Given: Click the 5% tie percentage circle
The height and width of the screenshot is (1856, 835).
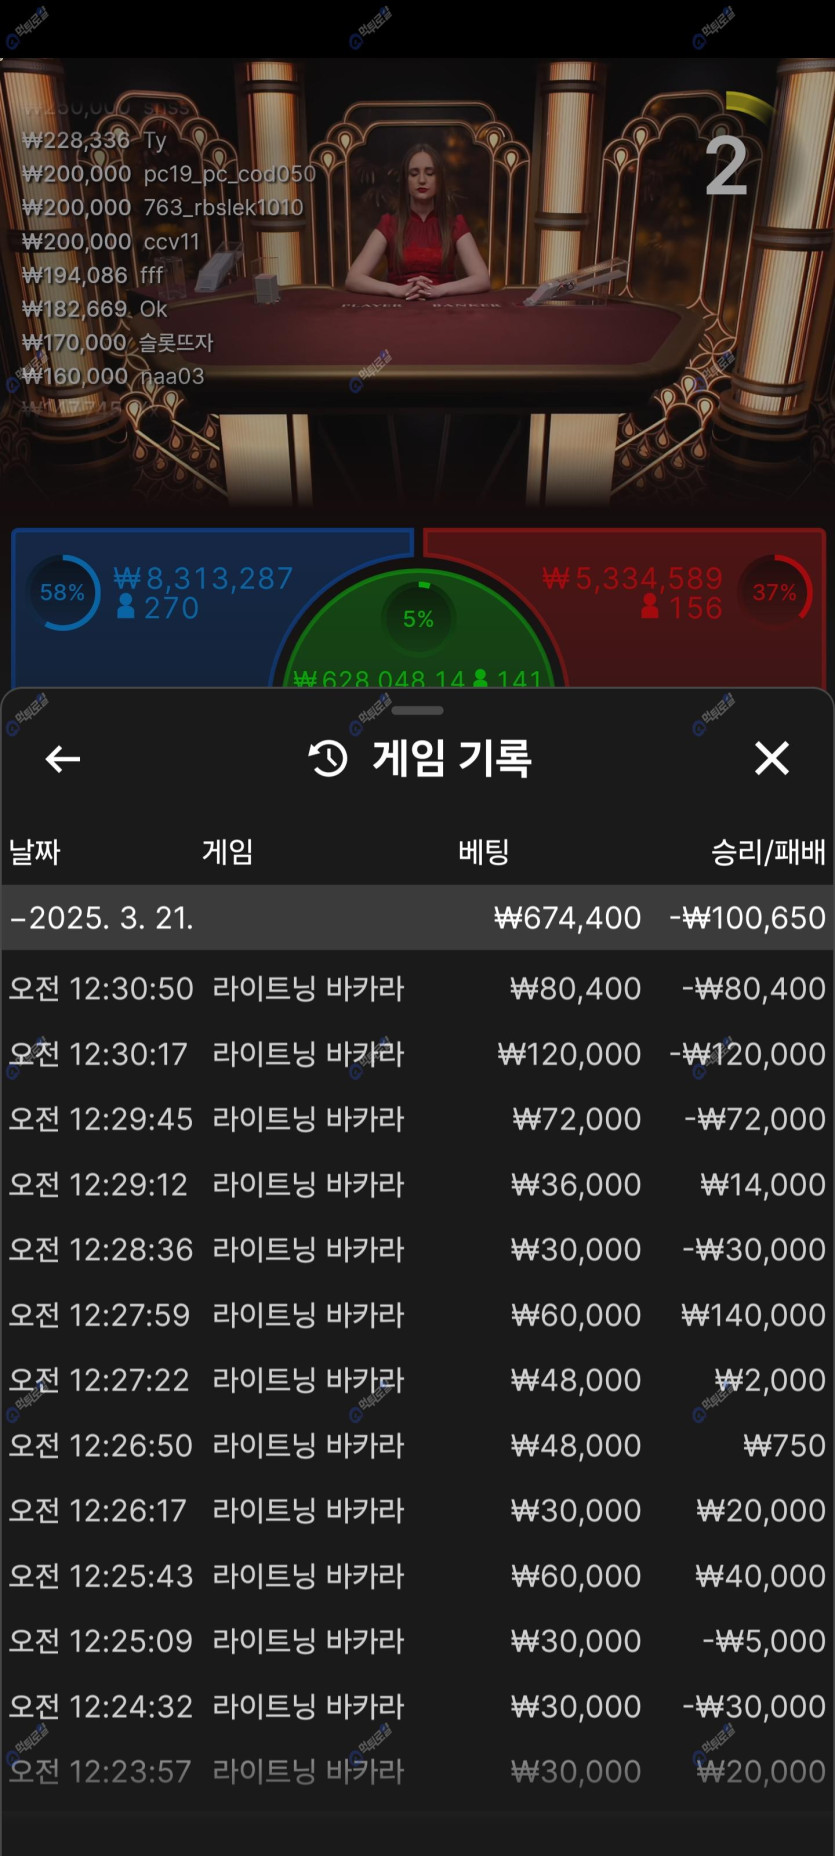Looking at the screenshot, I should pyautogui.click(x=418, y=619).
